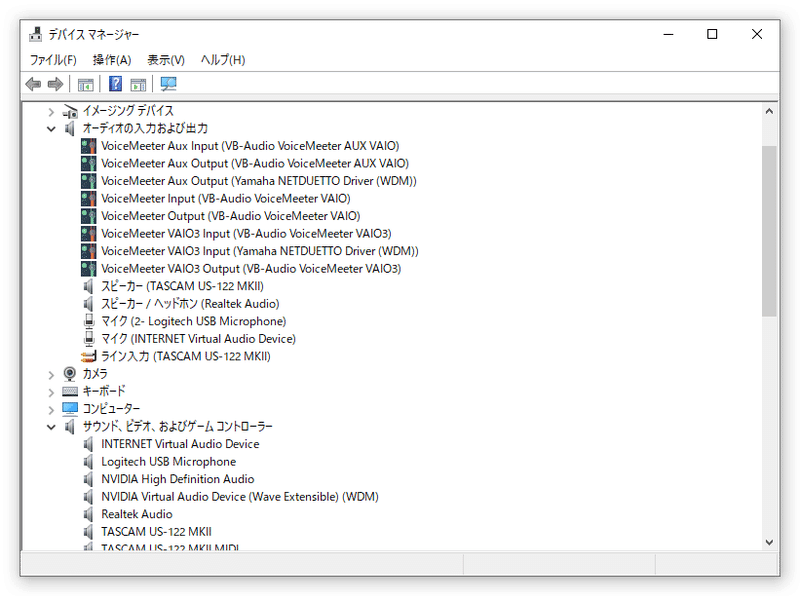This screenshot has width=800, height=596.
Task: Click the speaker icon beside スピーカー (TASCAM US-122 MKII)
Action: point(88,286)
